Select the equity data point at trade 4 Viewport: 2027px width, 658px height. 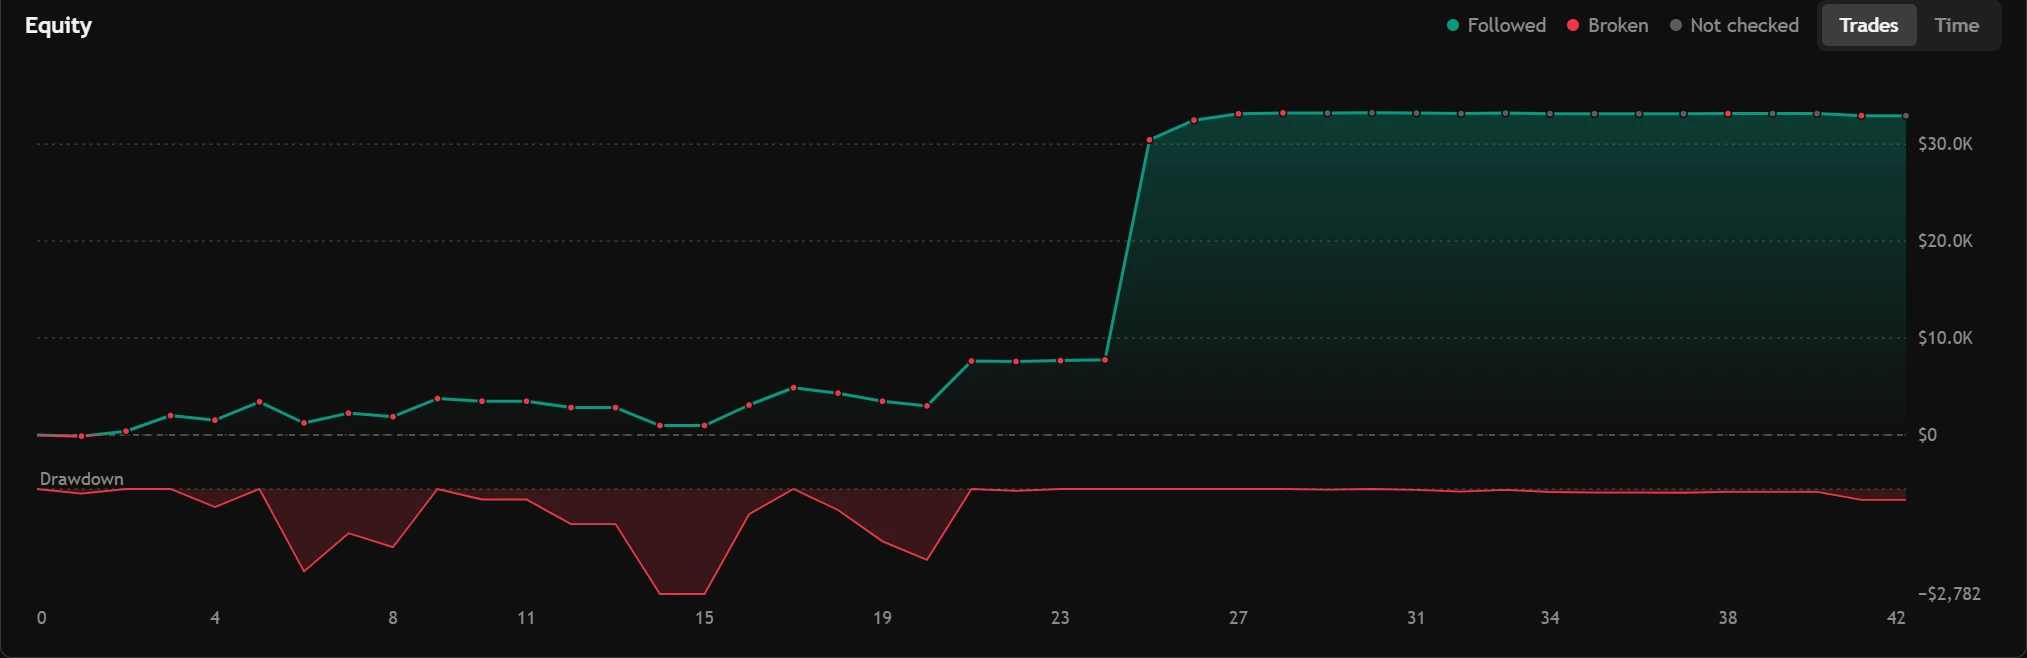point(215,420)
